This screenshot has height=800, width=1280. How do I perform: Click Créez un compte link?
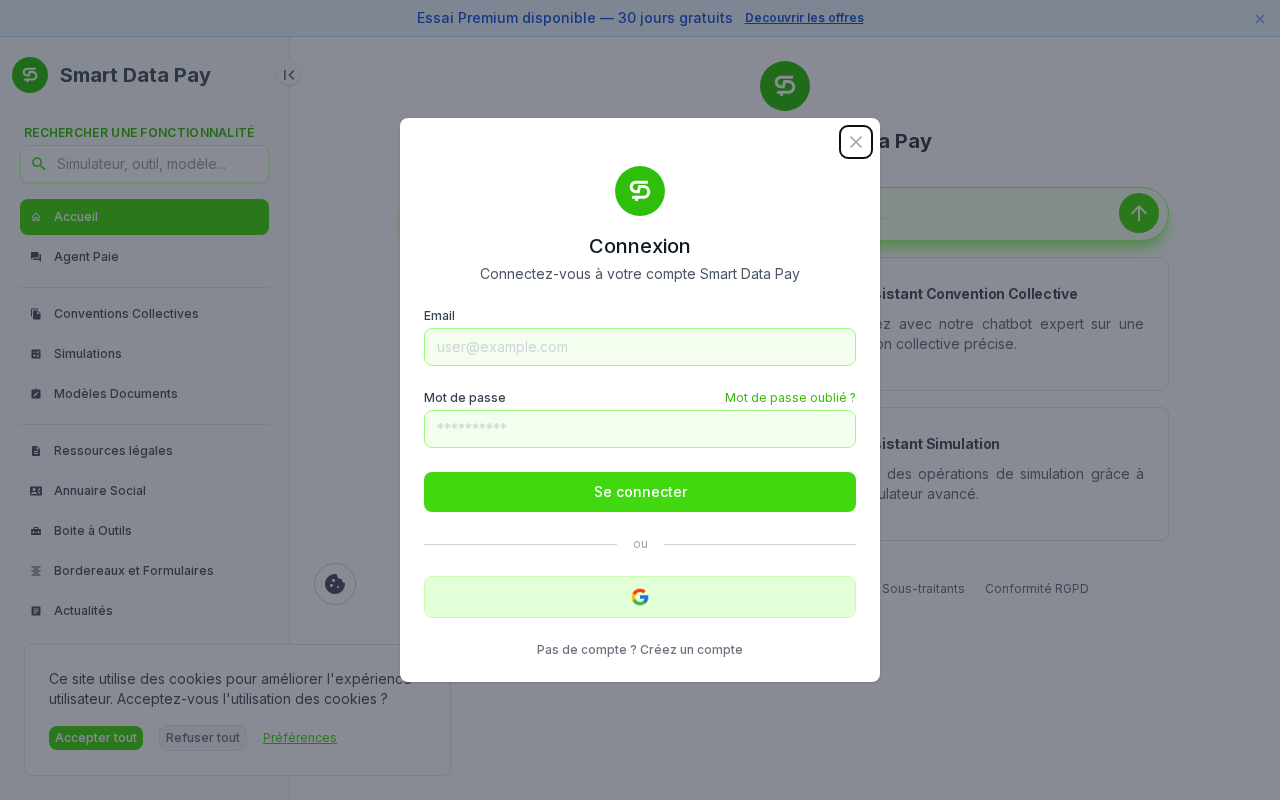tap(691, 650)
